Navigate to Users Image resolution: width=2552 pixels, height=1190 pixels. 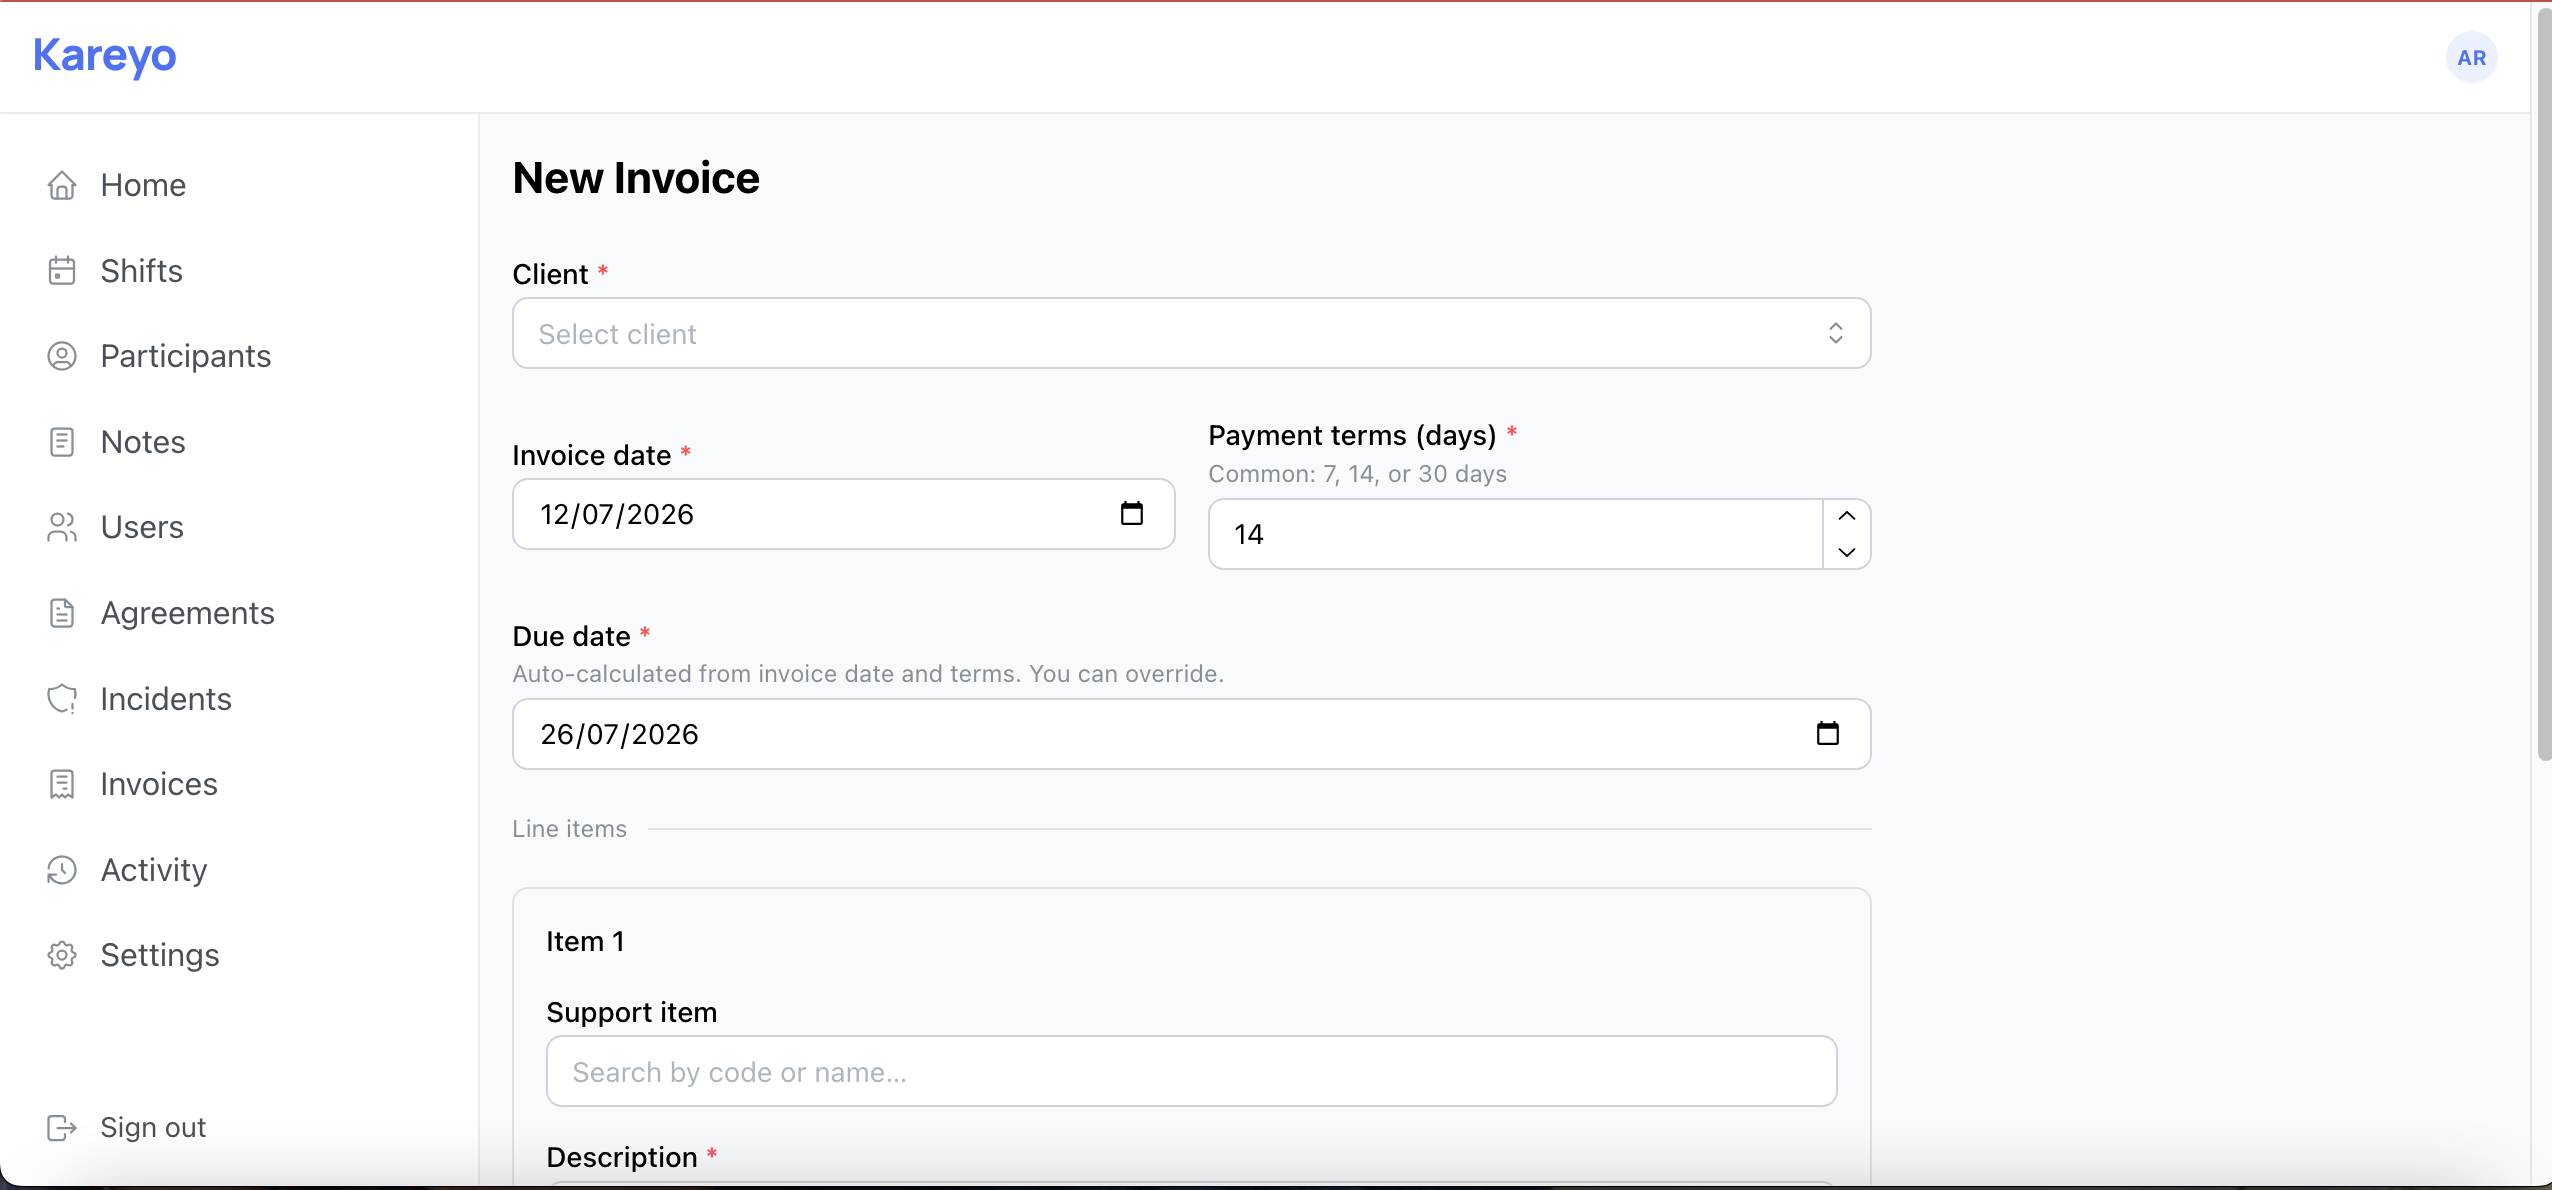point(142,527)
